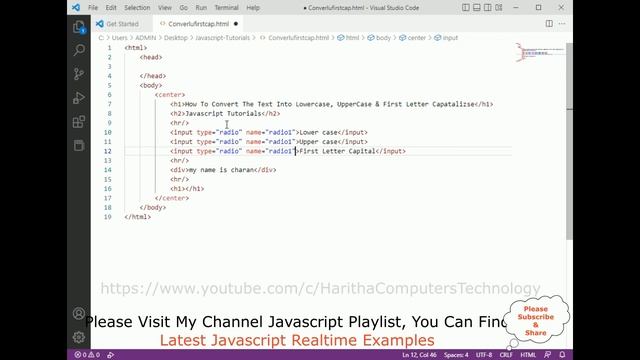Open editor More Actions ellipsis
The image size is (640, 360).
click(562, 24)
